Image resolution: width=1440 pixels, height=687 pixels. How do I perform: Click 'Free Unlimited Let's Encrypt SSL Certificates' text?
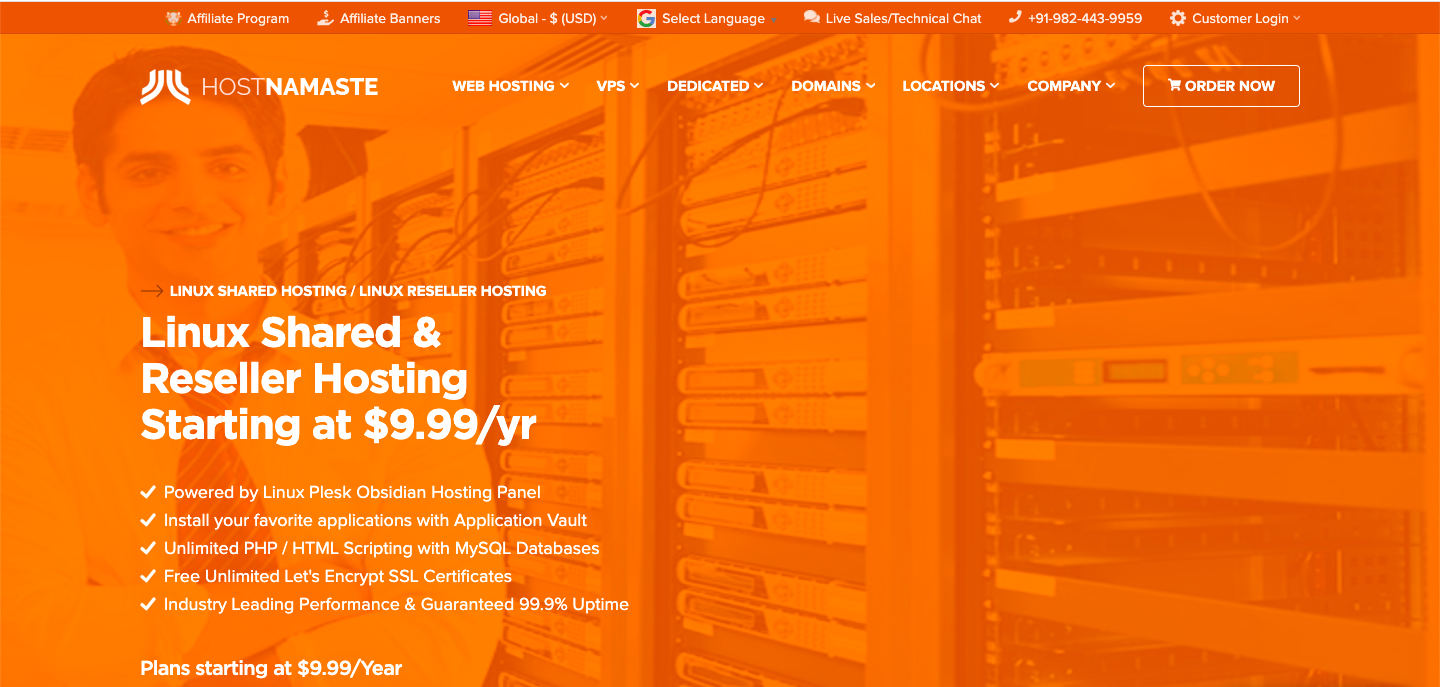[x=338, y=576]
